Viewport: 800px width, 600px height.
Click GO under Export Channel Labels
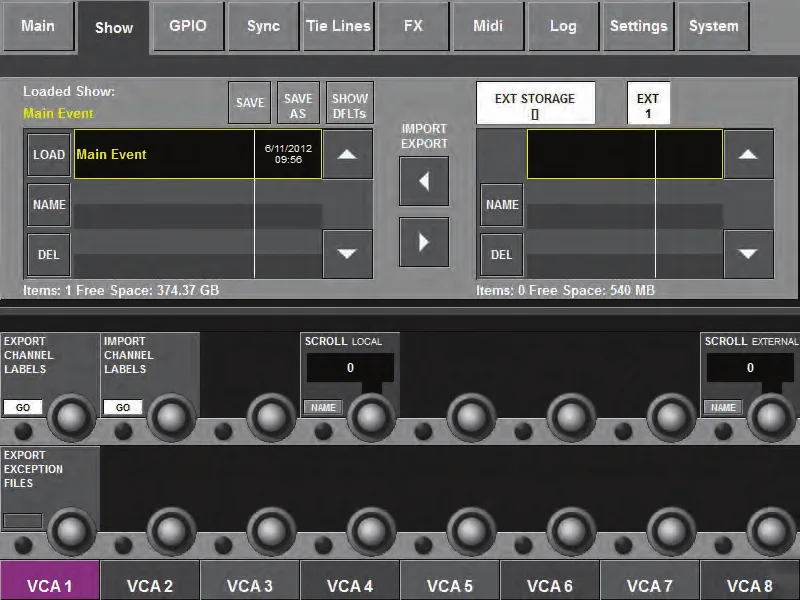click(23, 407)
